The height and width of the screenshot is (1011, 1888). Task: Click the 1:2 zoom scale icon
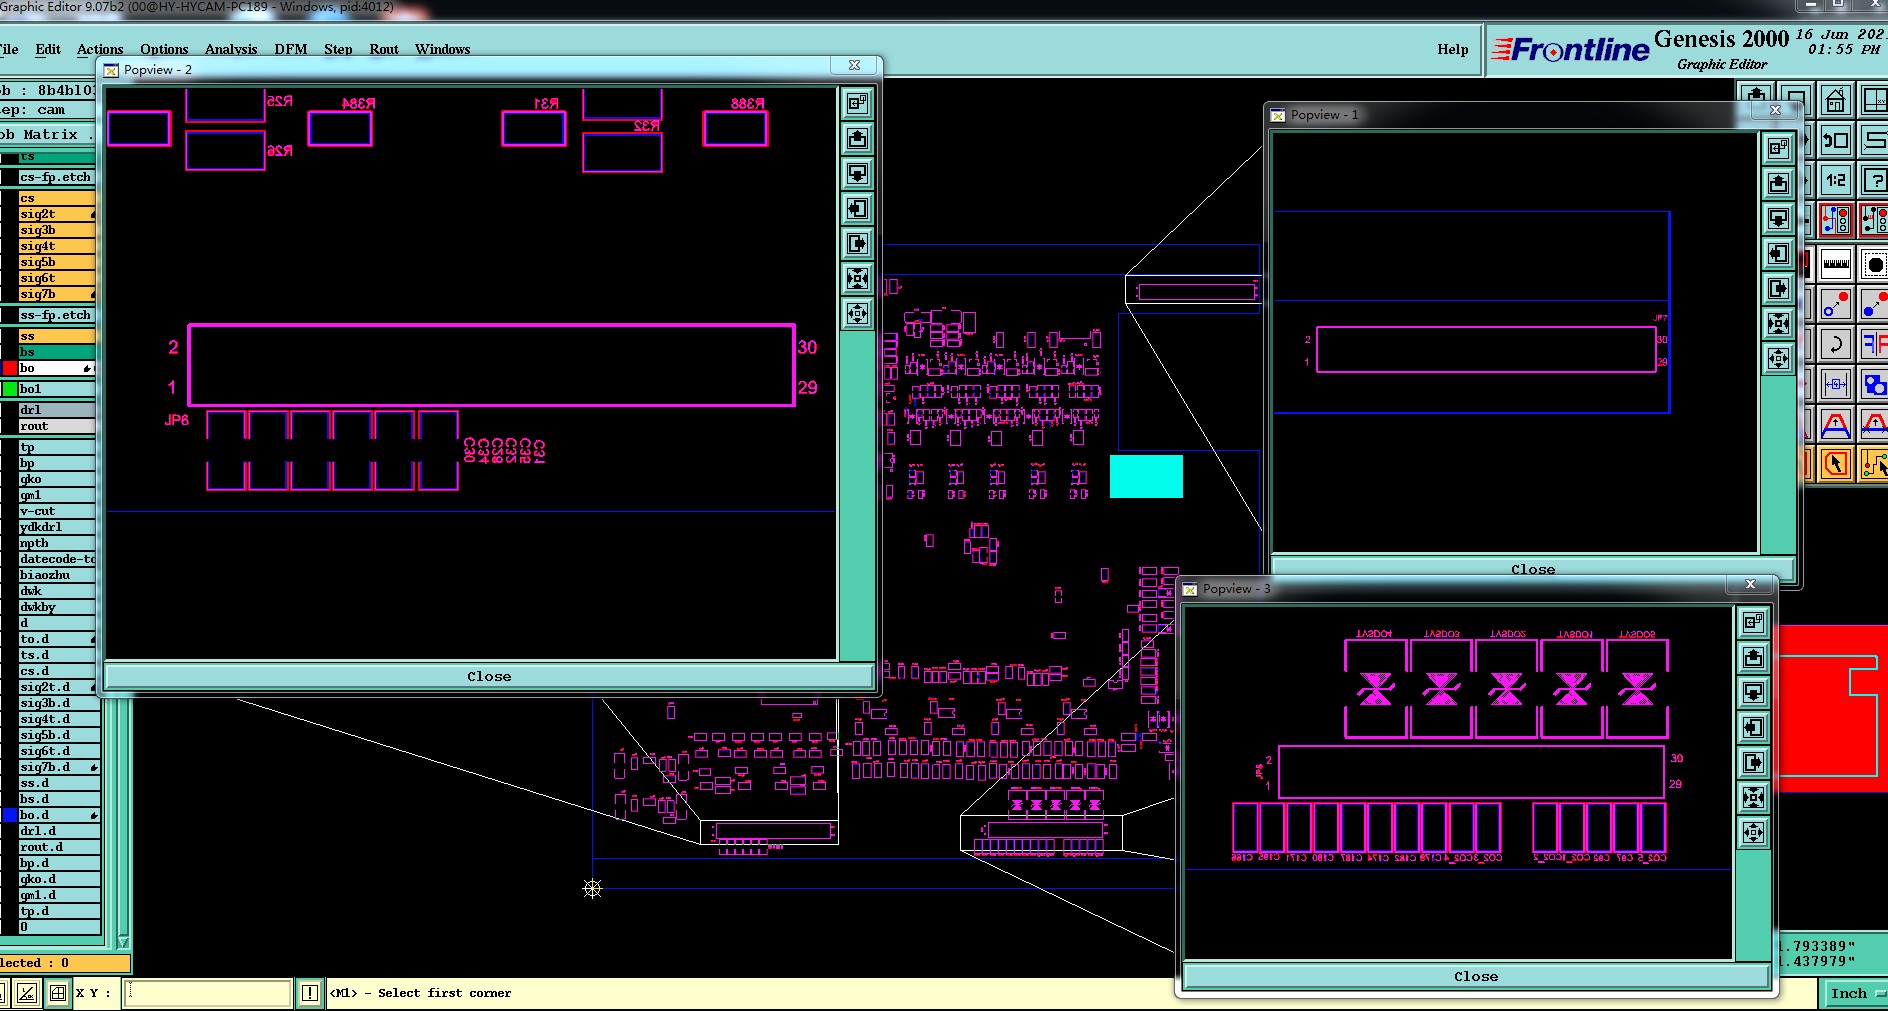[x=1835, y=180]
